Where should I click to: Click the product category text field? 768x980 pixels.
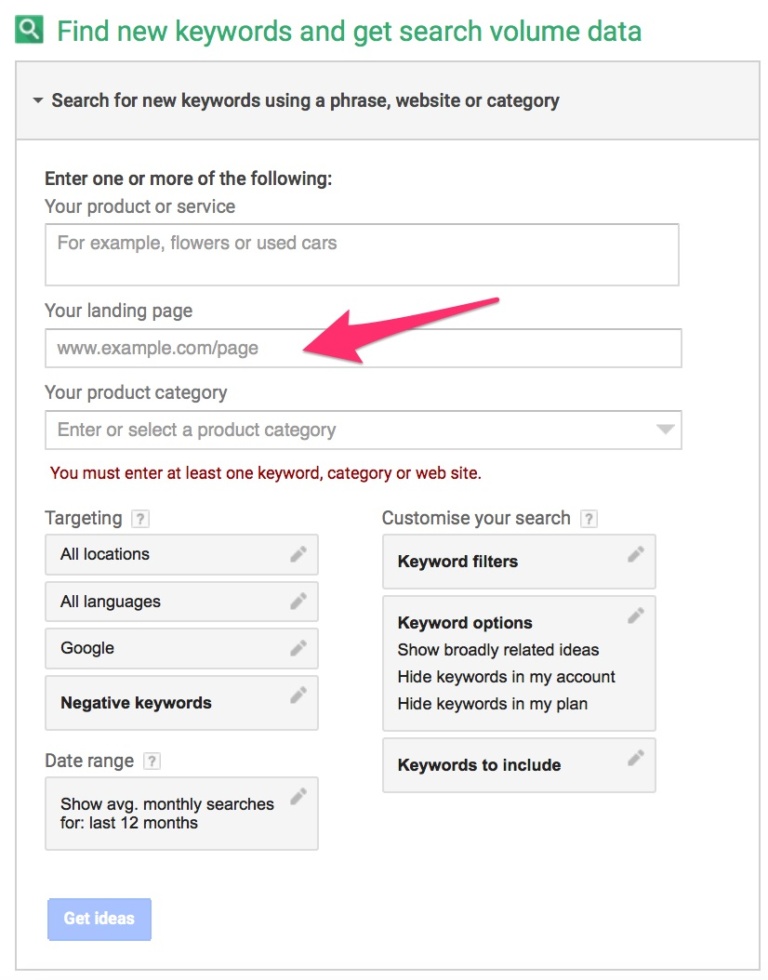coord(340,430)
